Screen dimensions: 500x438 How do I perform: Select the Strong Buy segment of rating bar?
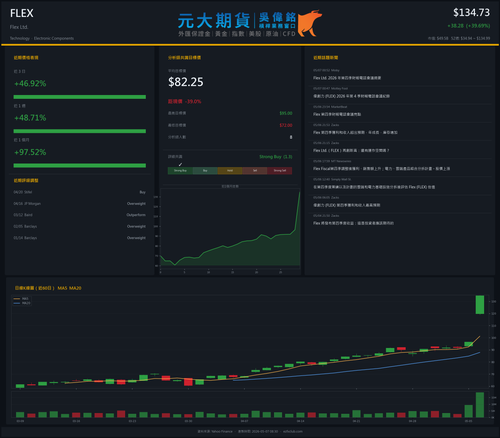tap(180, 171)
